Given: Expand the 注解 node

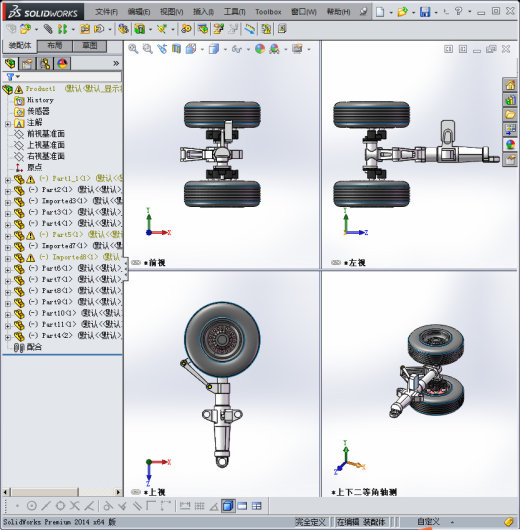Looking at the screenshot, I should tap(7, 124).
